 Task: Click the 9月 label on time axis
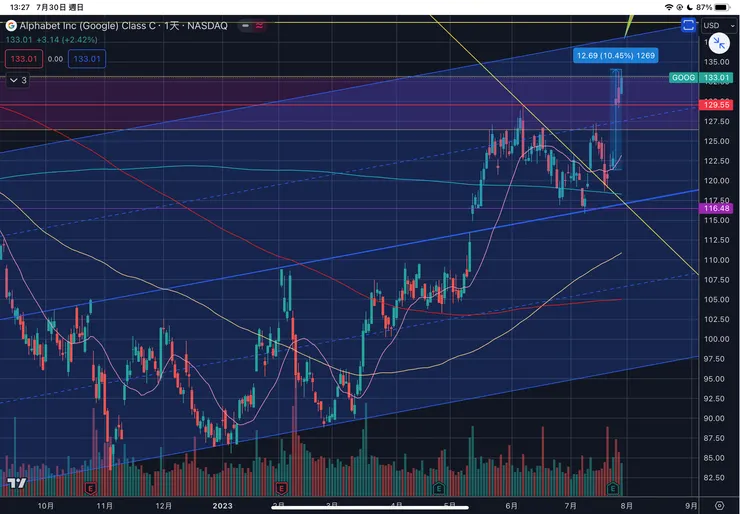pos(690,506)
